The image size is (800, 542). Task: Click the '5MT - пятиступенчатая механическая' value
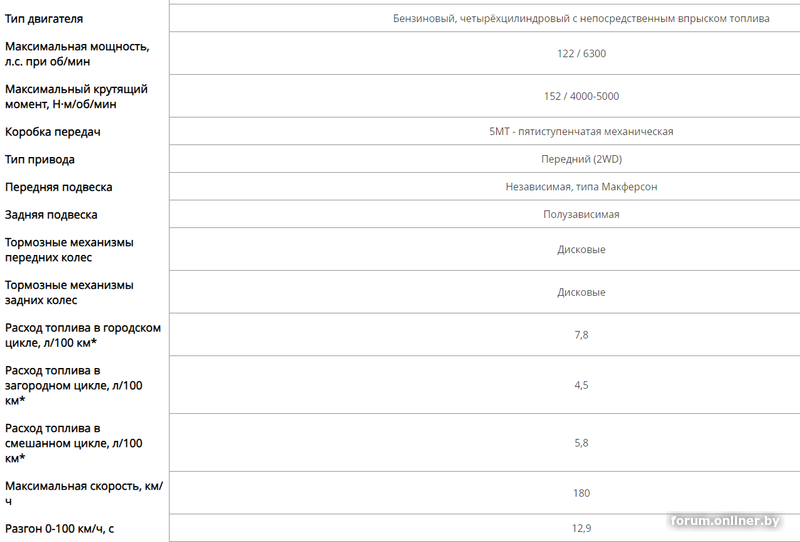581,132
